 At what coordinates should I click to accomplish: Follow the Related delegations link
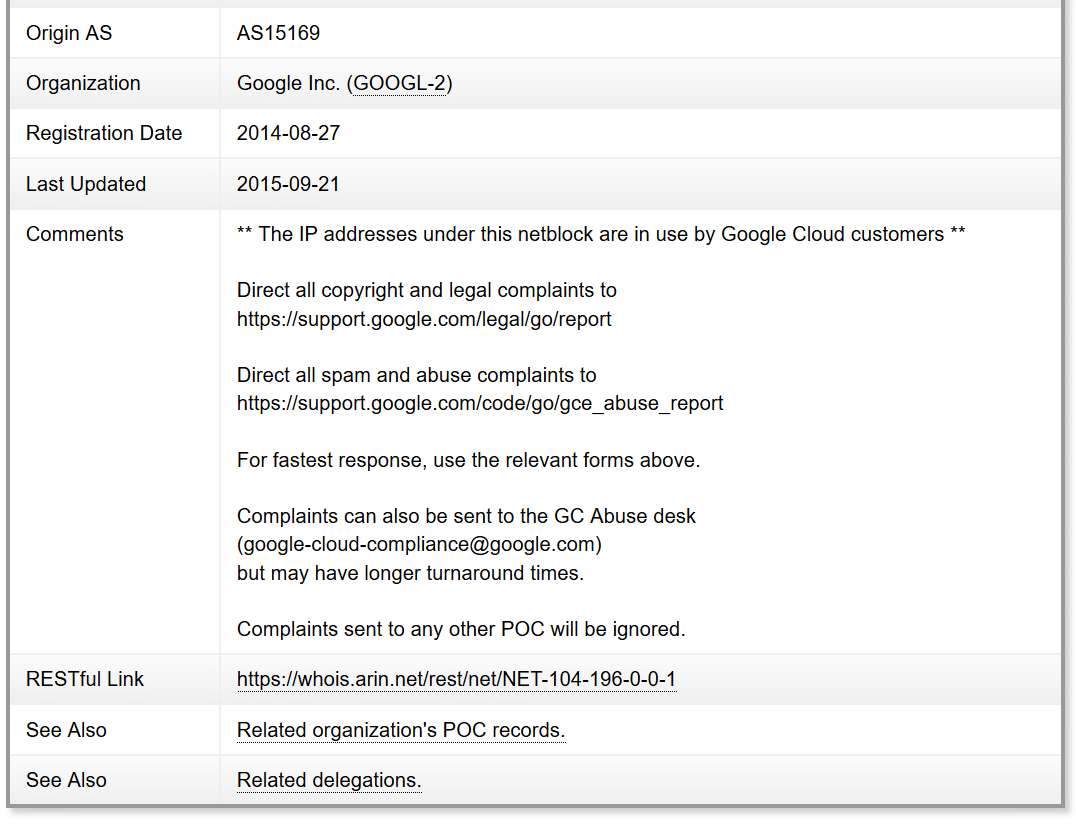pyautogui.click(x=329, y=781)
